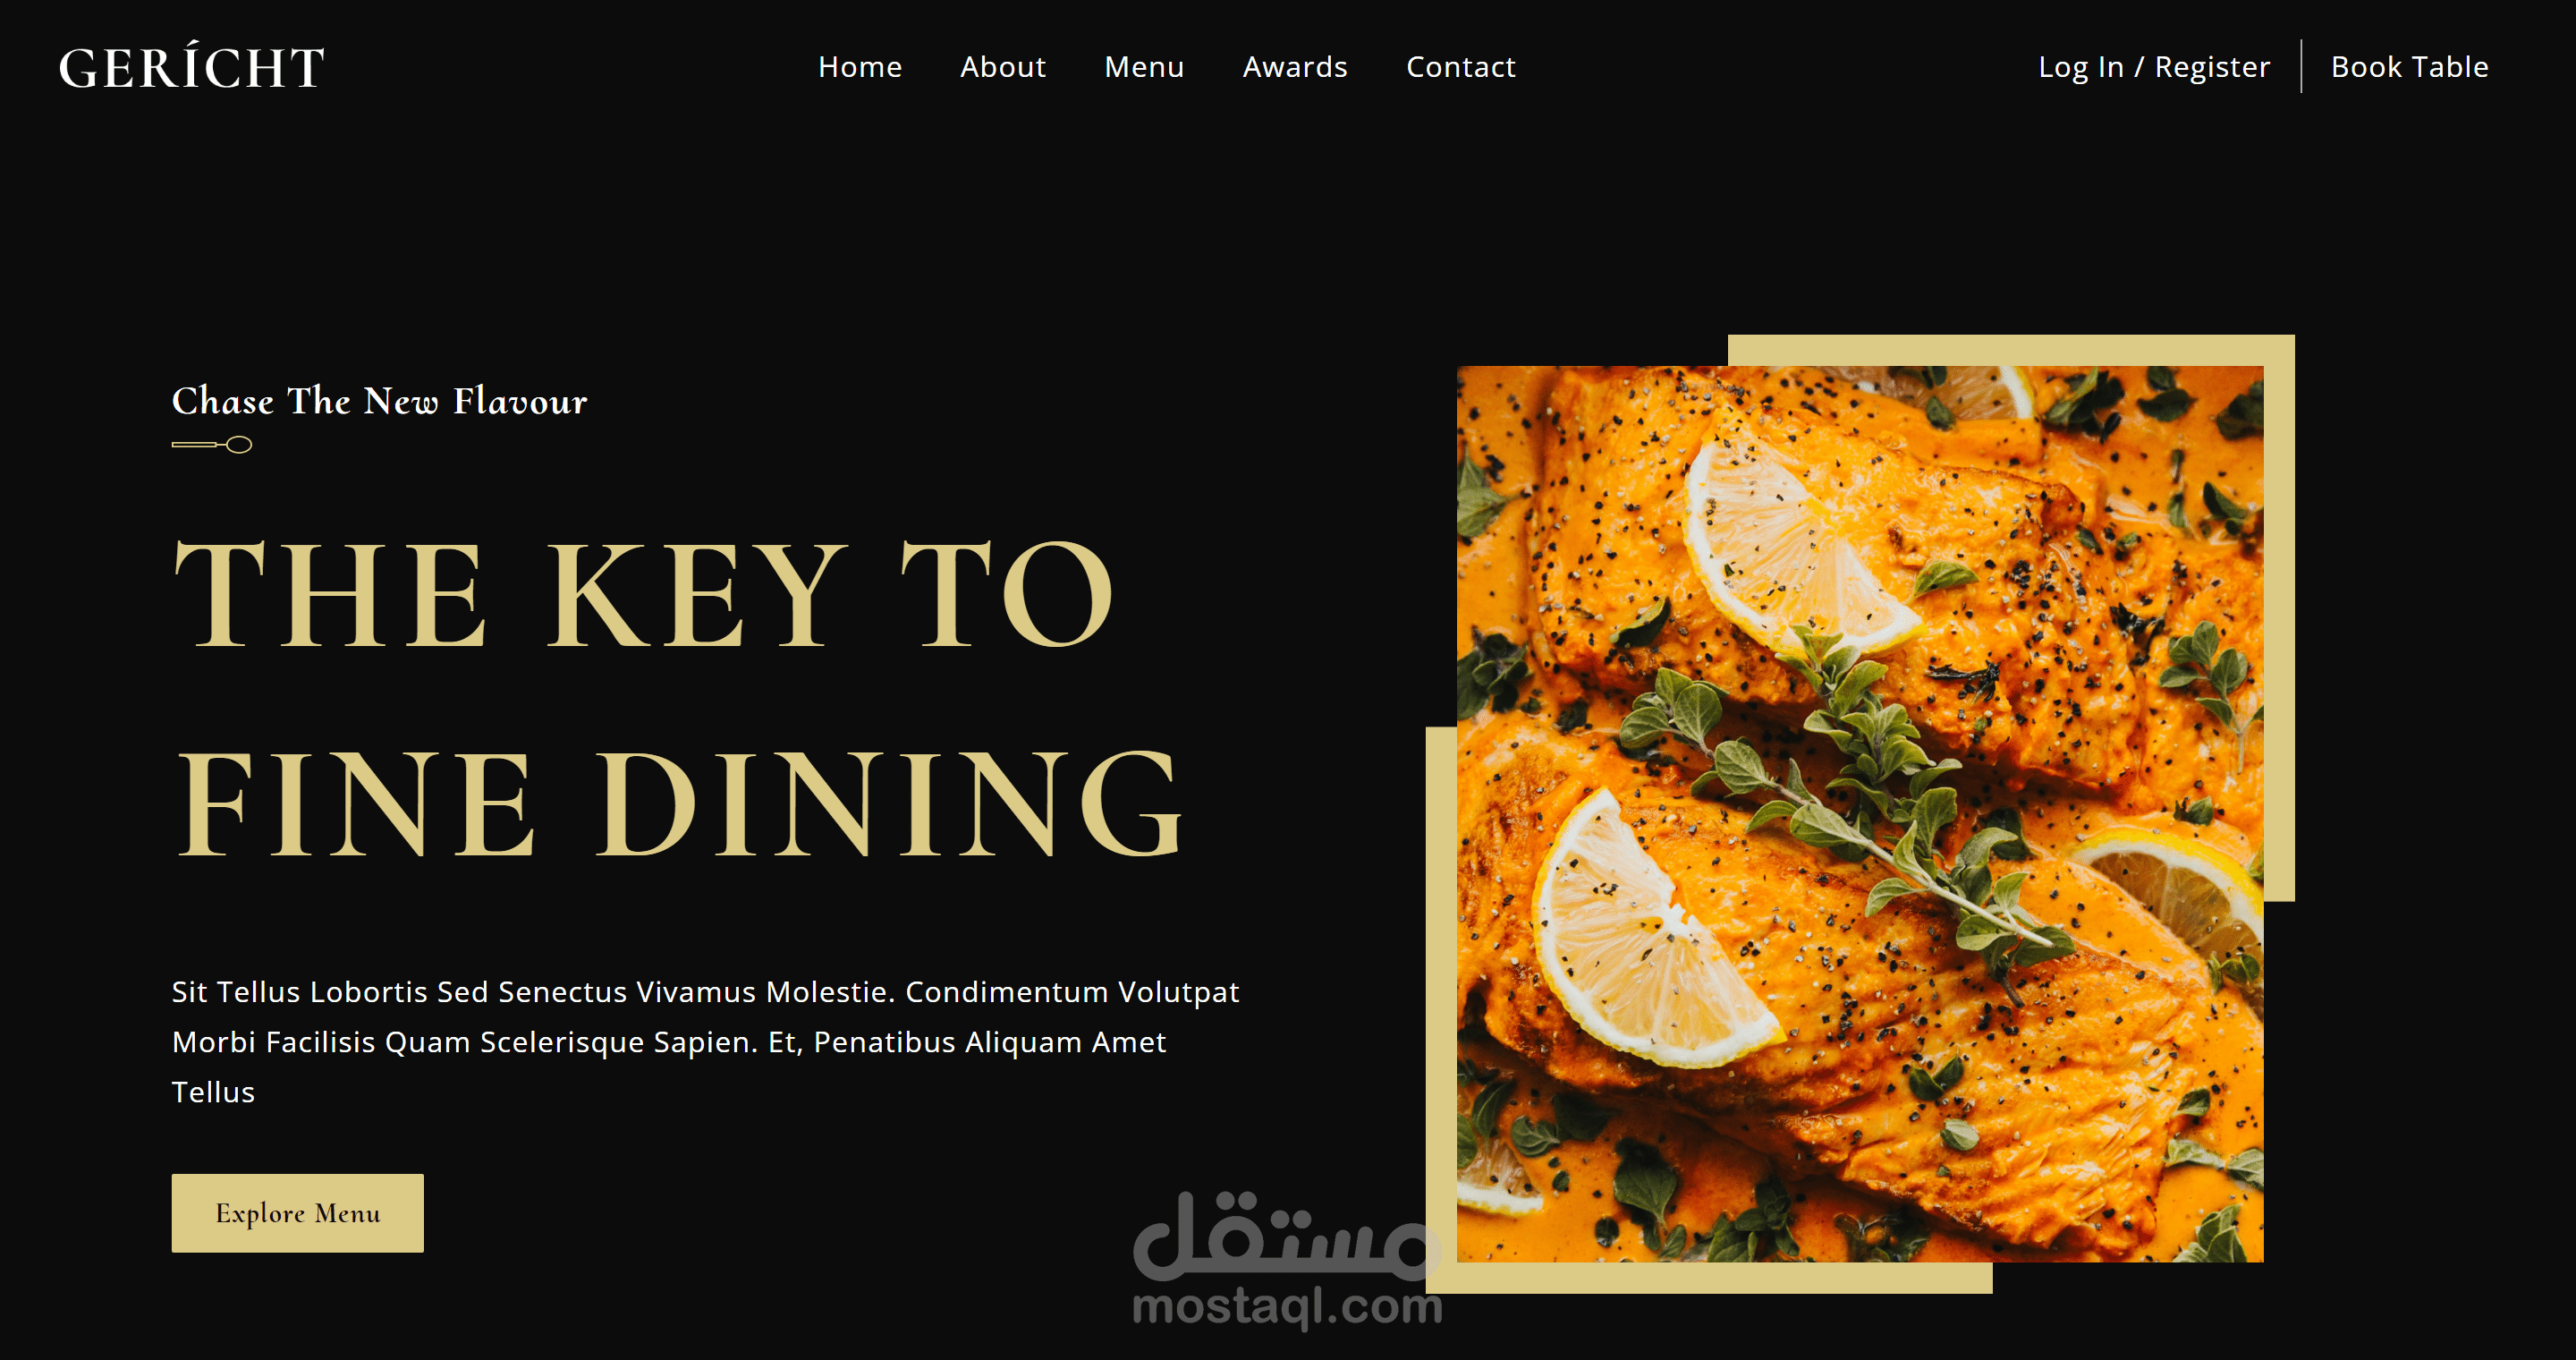Click gold frame corner above the photo
This screenshot has width=2576, height=1360.
tap(2011, 350)
